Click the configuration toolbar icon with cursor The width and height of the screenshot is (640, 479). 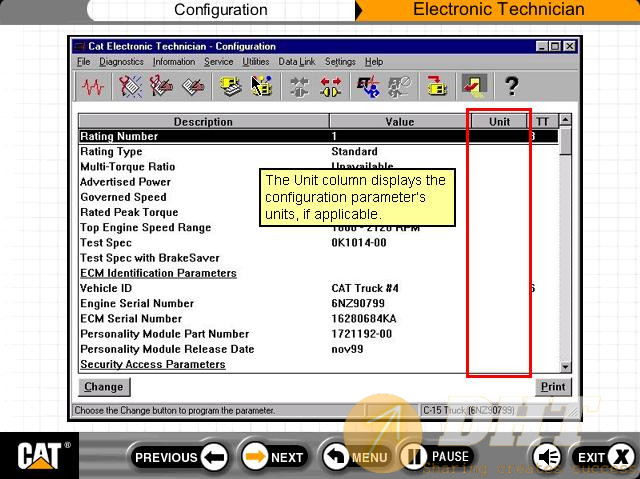[262, 86]
